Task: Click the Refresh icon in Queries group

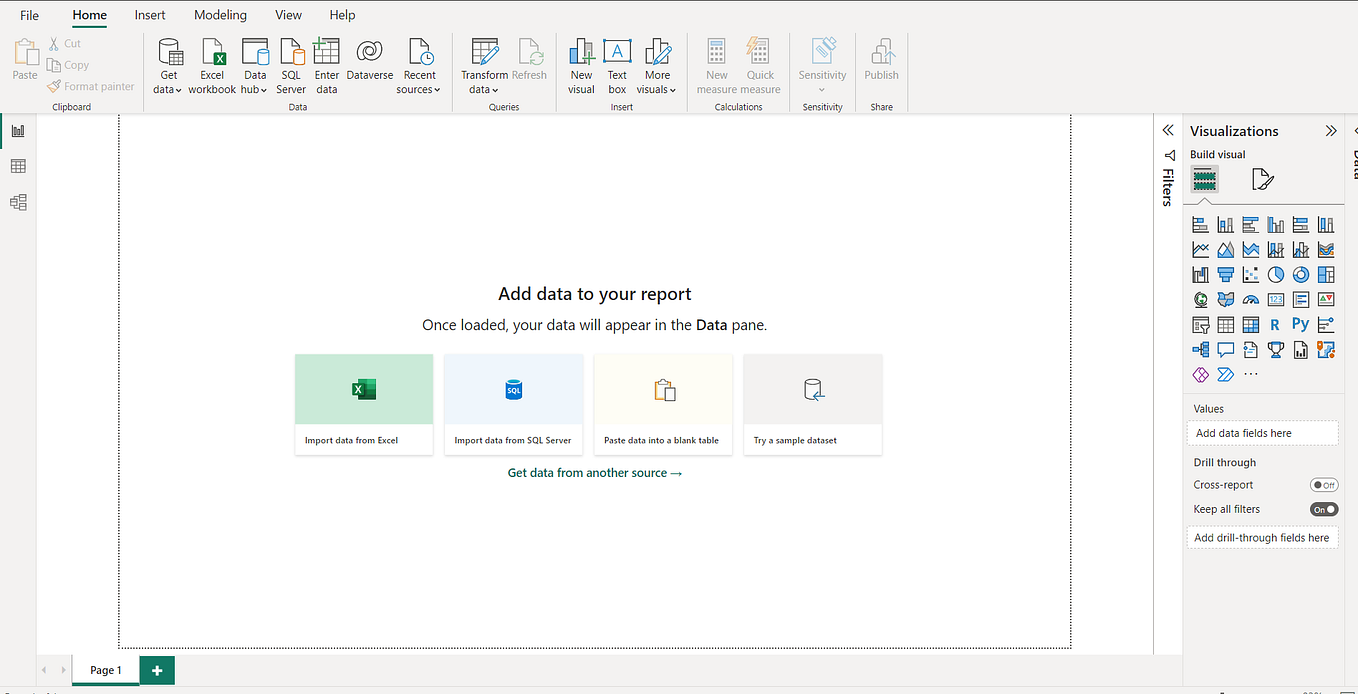Action: tap(530, 60)
